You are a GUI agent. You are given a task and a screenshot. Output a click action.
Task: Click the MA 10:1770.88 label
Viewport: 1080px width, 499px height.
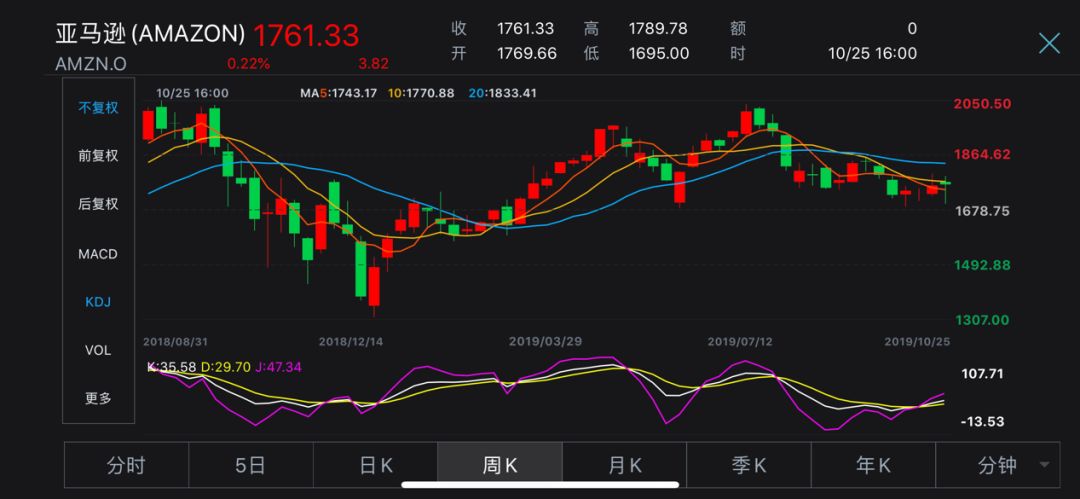[x=420, y=93]
